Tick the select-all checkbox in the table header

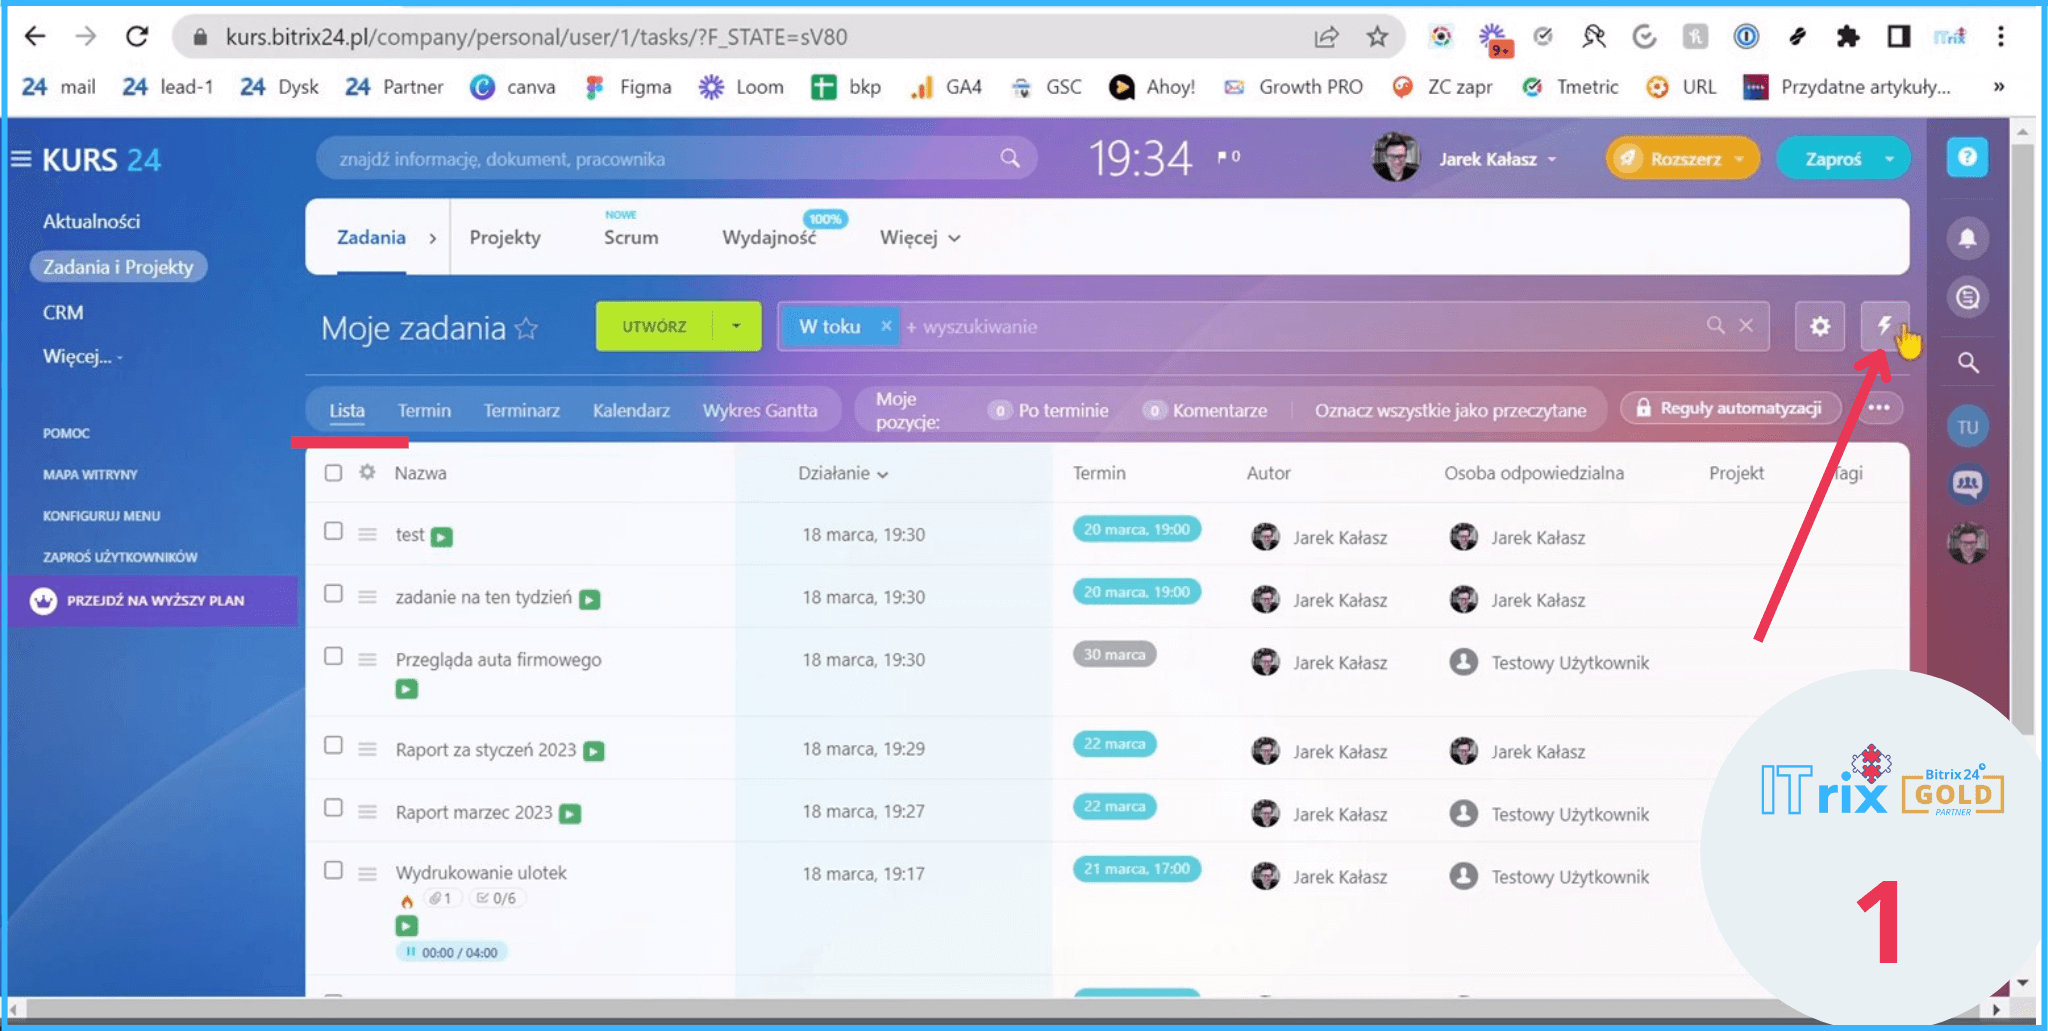334,473
